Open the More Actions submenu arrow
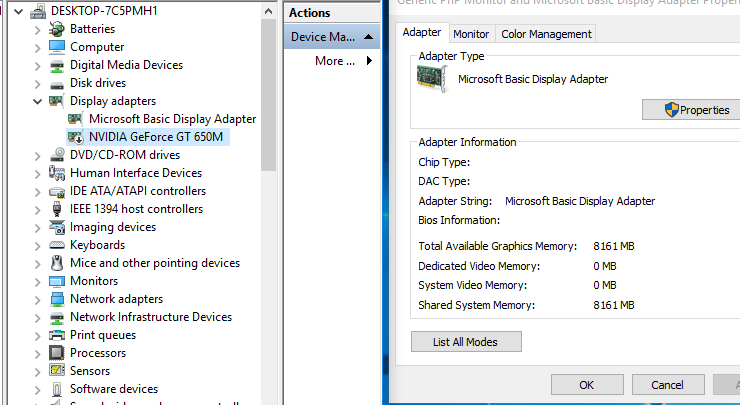The height and width of the screenshot is (405, 740). [x=369, y=60]
